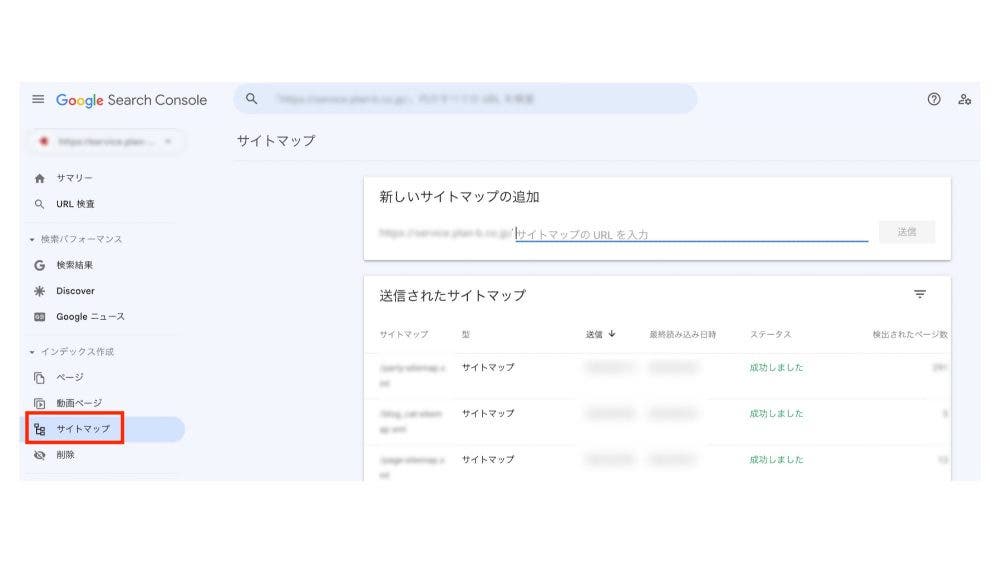Click the Google ニュース icon
This screenshot has width=1000, height=563.
[x=39, y=317]
